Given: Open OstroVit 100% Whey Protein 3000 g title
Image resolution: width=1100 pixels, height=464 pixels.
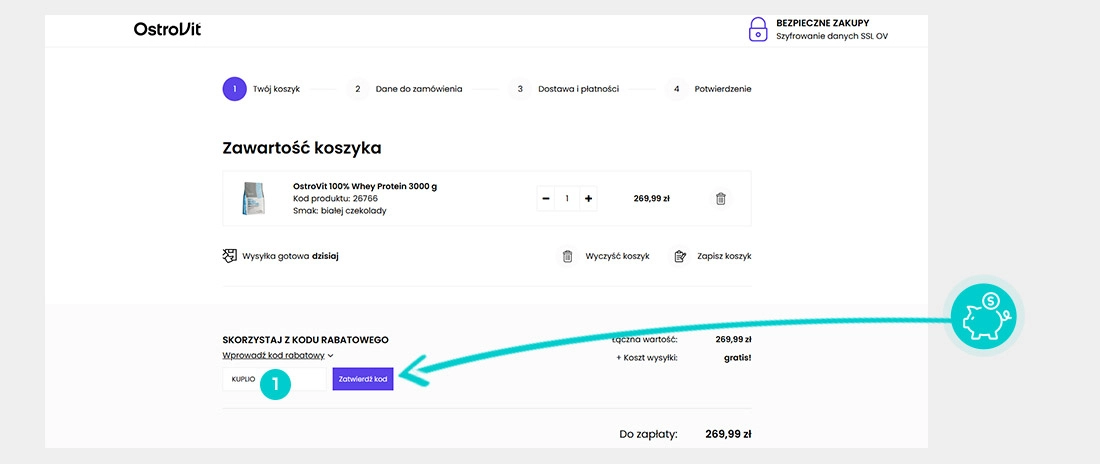Looking at the screenshot, I should tap(365, 186).
